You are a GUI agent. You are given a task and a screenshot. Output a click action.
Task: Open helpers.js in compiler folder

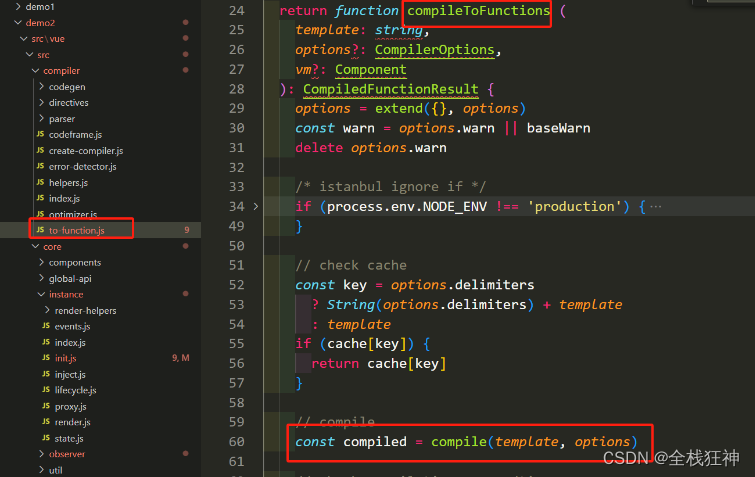point(68,182)
